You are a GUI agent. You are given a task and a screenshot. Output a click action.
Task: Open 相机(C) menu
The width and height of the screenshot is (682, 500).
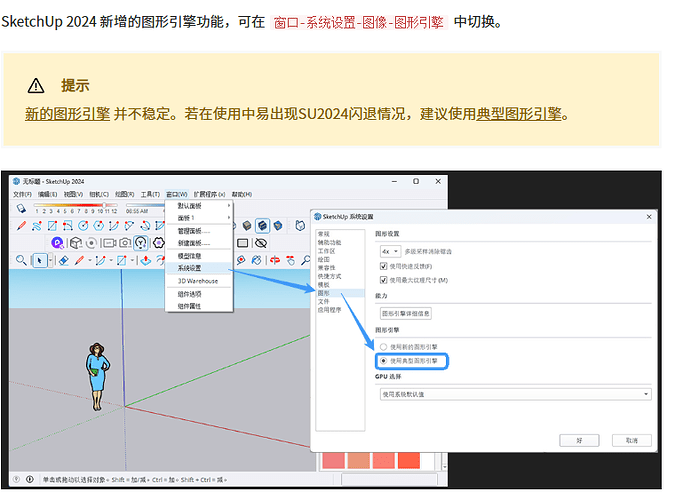click(x=99, y=194)
